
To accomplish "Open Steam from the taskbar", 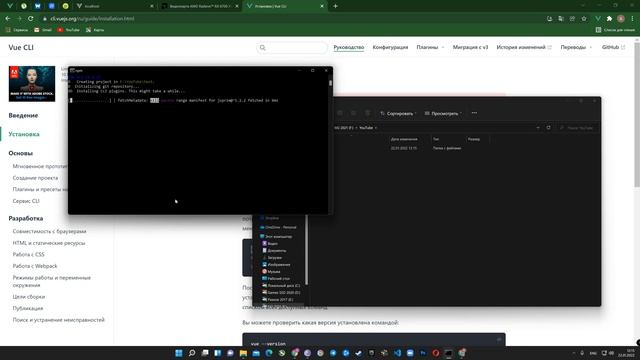I will pyautogui.click(x=358, y=353).
